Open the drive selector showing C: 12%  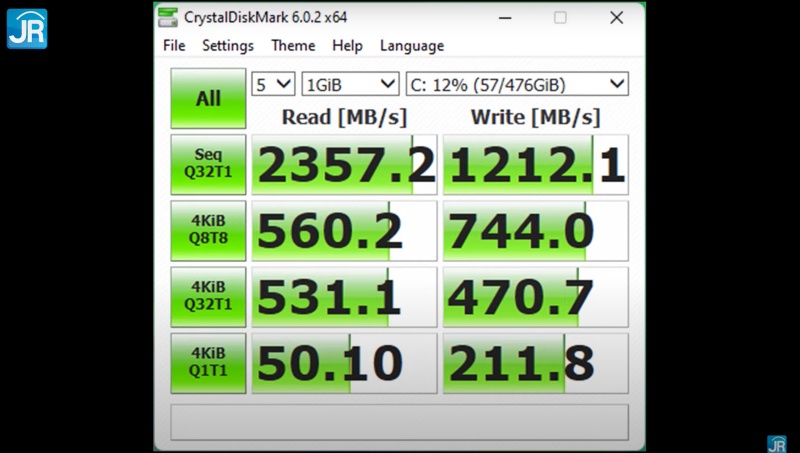[516, 85]
